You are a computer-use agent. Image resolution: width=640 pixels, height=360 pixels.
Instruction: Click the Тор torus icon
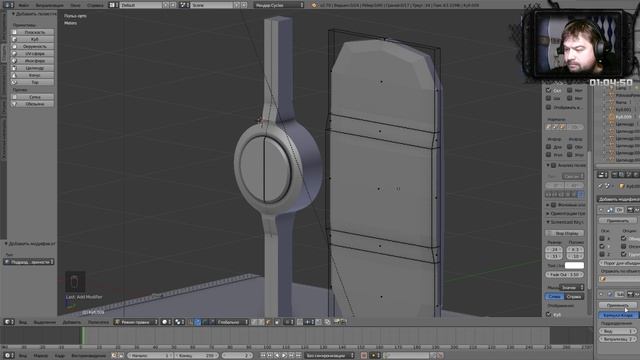[14, 82]
